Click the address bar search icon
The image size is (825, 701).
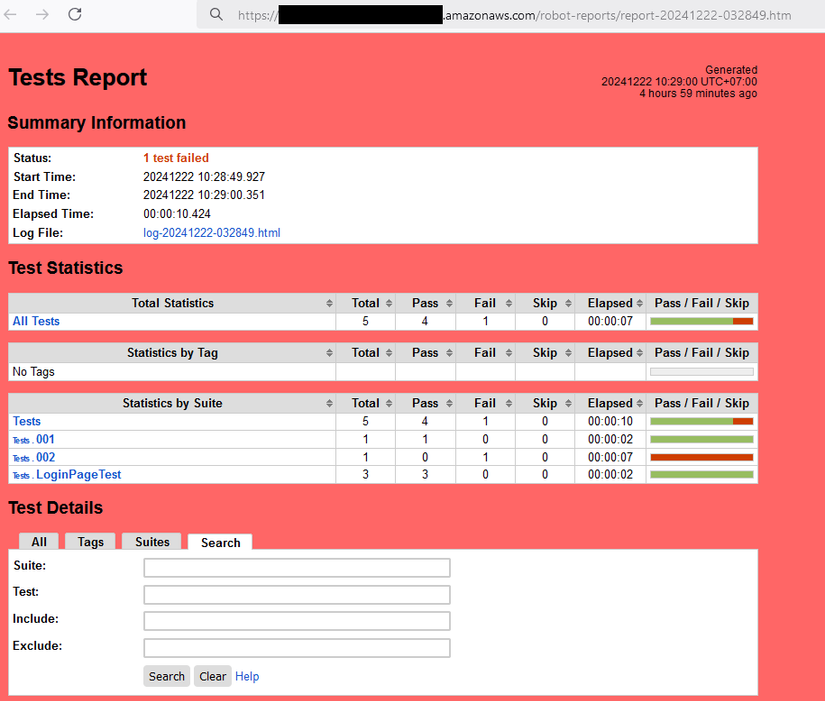click(216, 15)
